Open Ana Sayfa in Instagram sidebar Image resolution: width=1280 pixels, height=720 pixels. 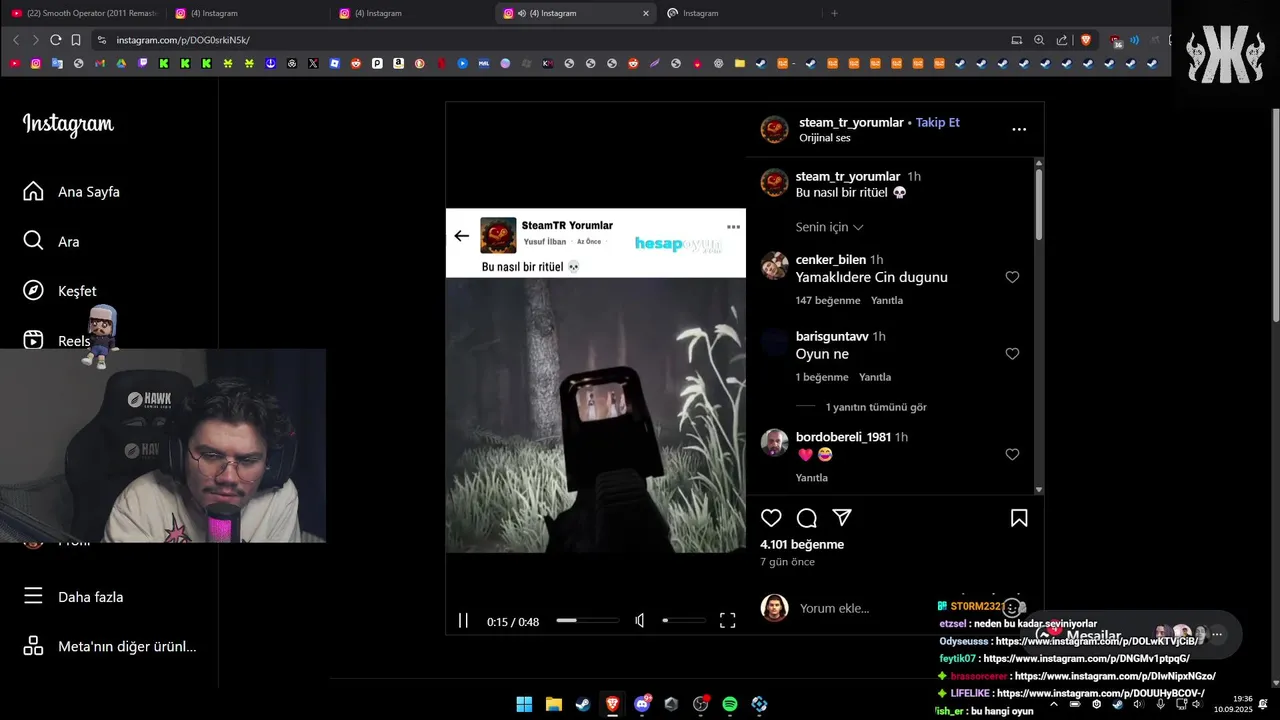point(72,192)
